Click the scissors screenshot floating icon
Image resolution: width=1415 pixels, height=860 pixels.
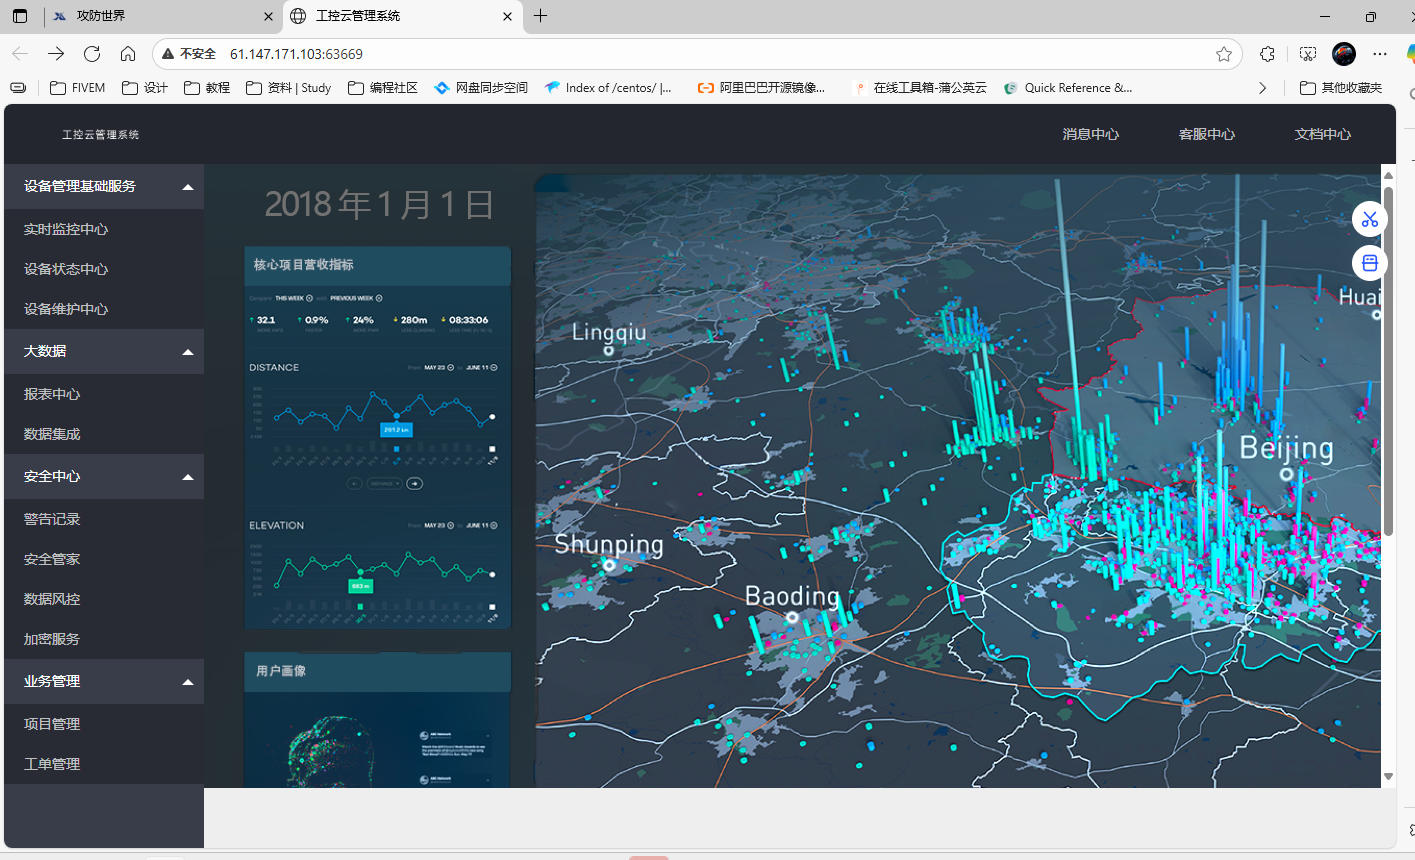(1370, 219)
